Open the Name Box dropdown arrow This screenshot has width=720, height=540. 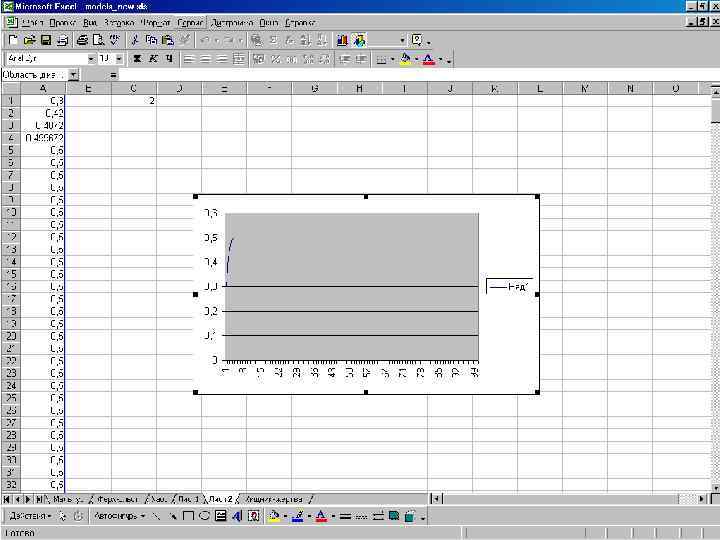74,75
